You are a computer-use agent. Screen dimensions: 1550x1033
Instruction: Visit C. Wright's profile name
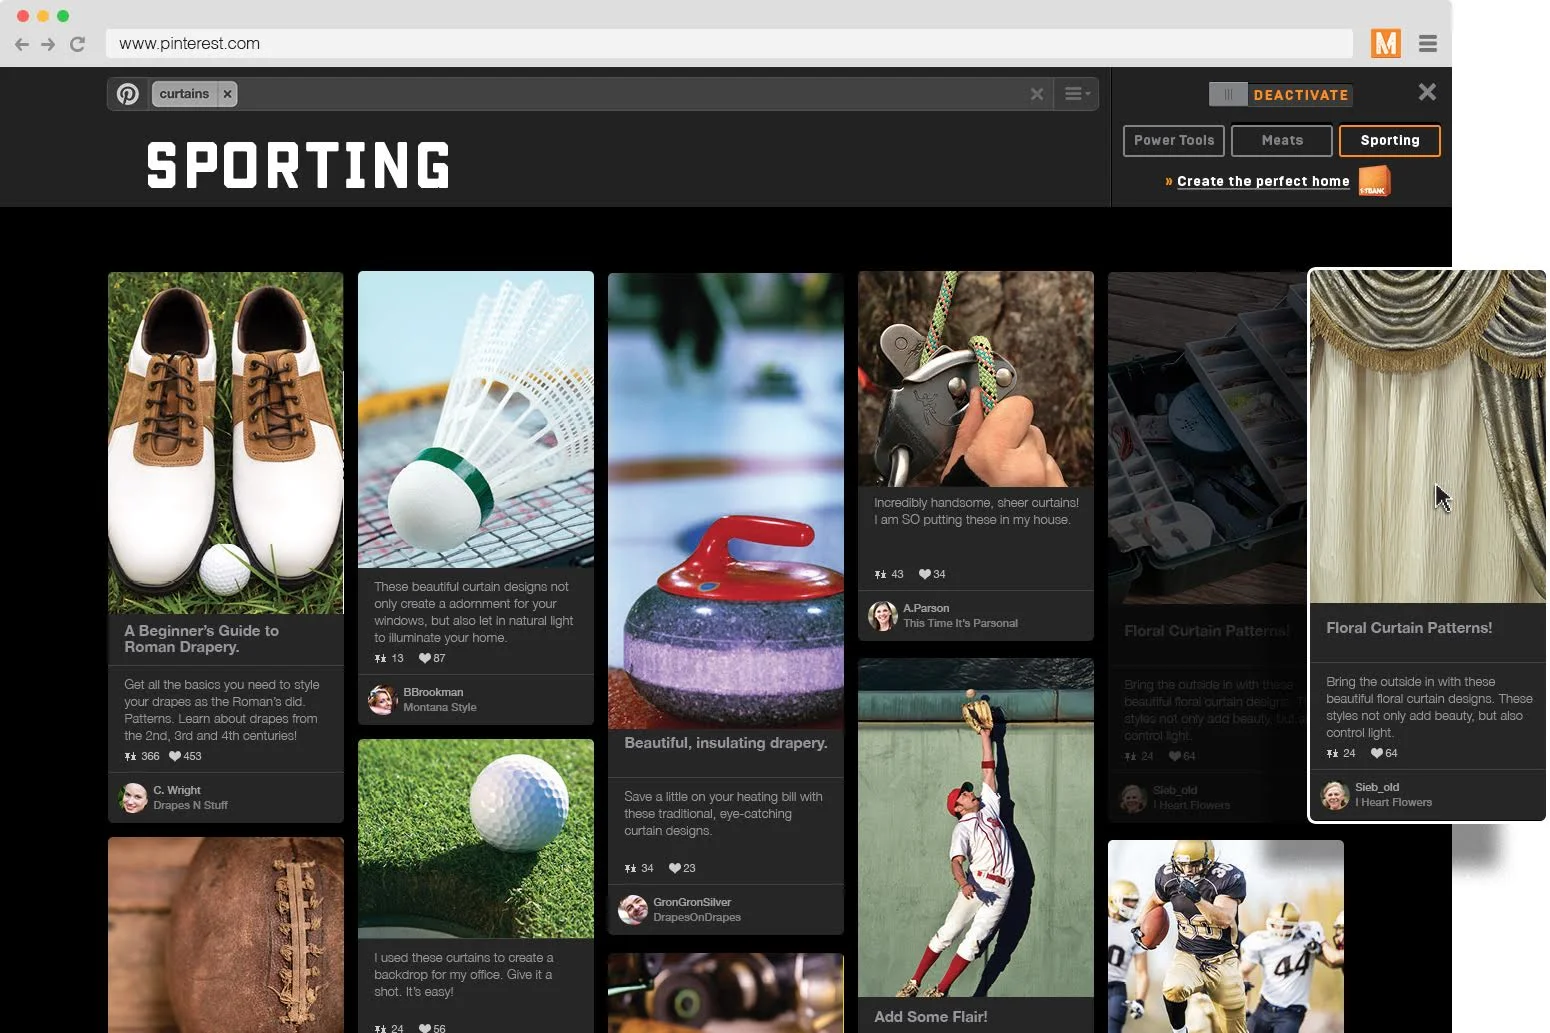(x=177, y=791)
